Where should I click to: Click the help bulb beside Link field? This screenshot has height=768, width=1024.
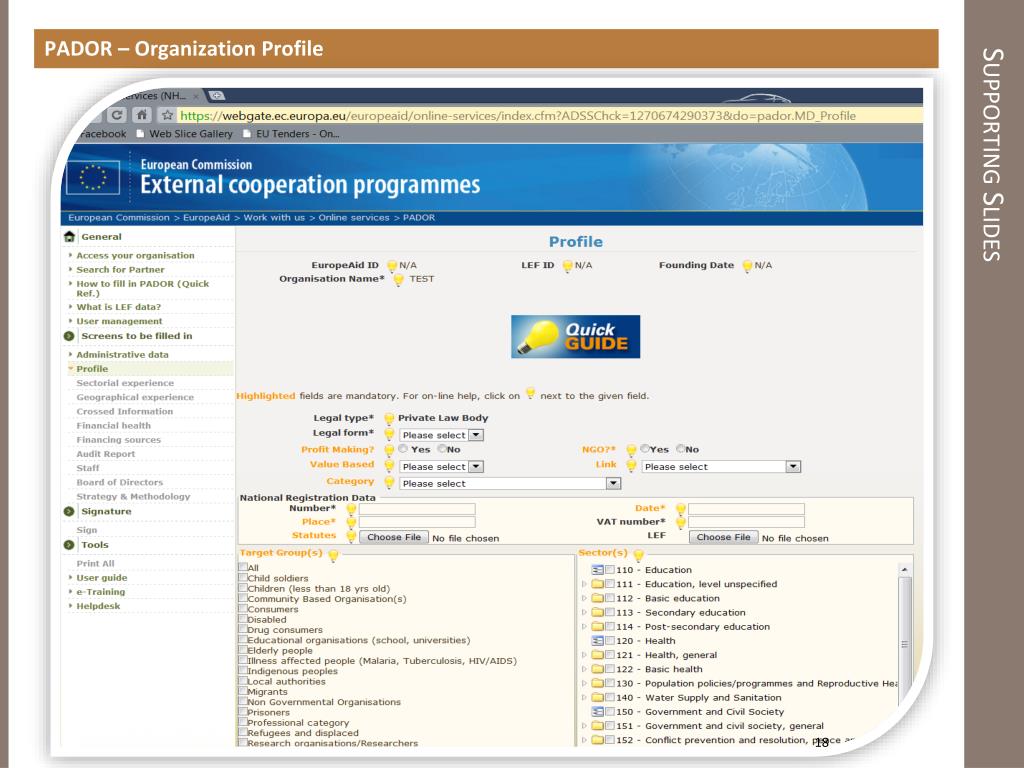632,466
